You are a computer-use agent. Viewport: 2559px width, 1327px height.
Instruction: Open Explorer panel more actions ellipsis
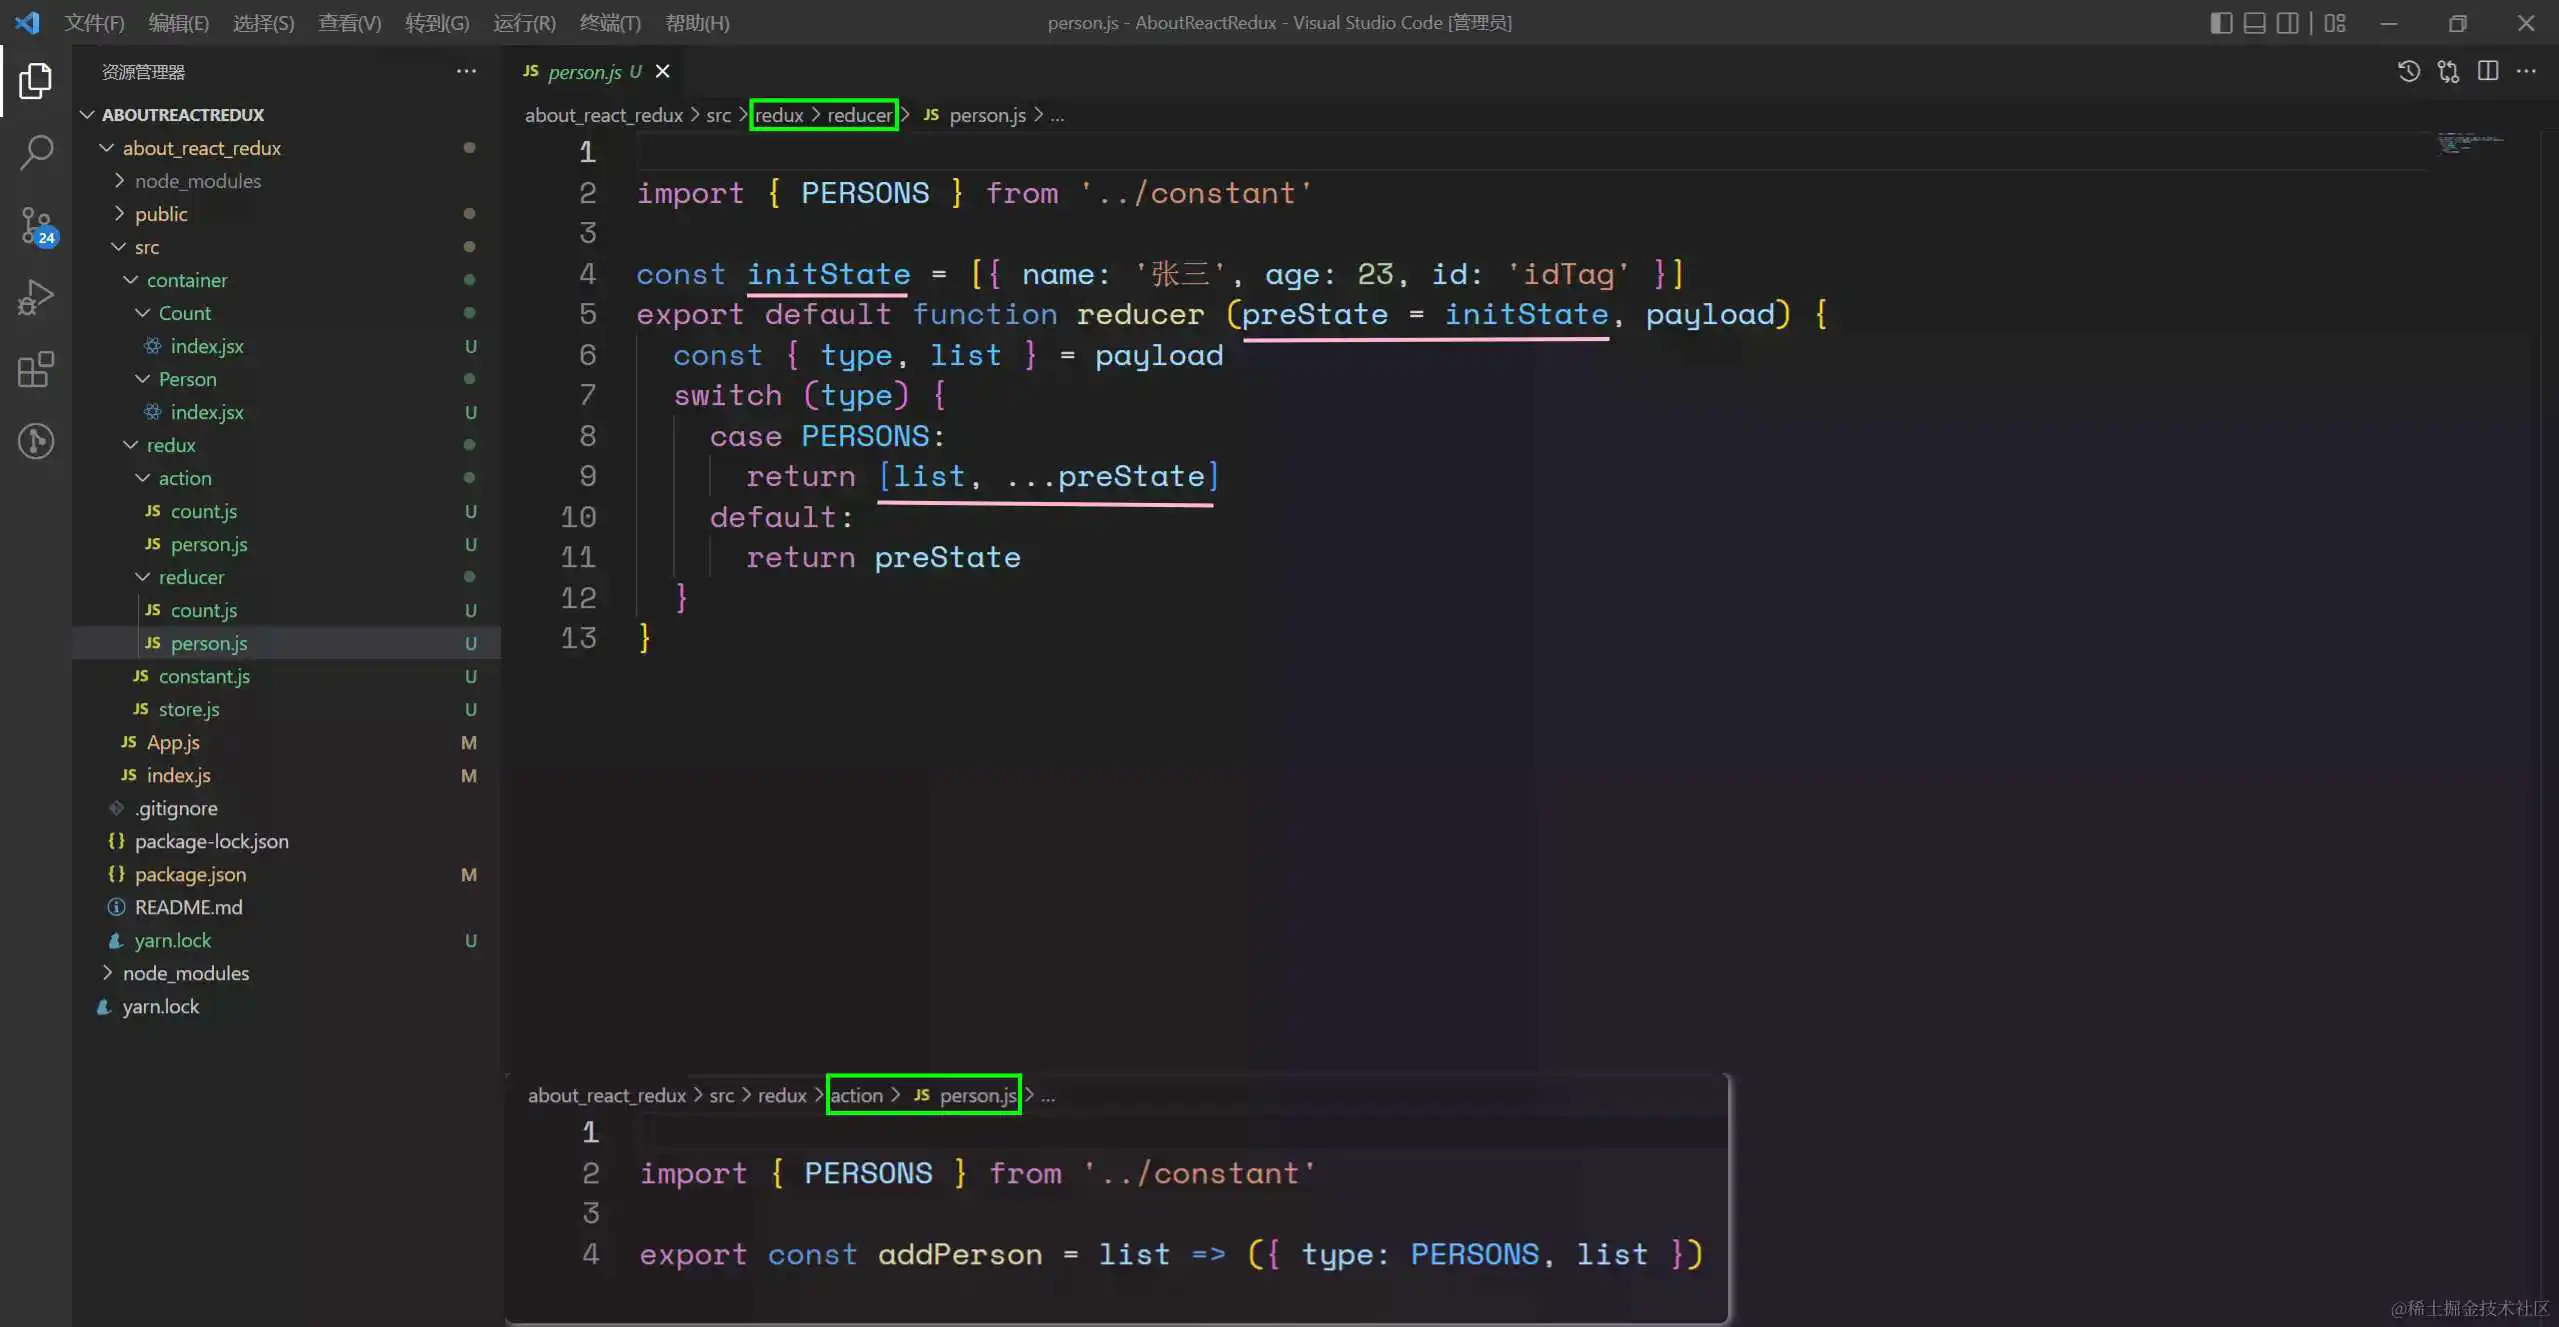466,71
